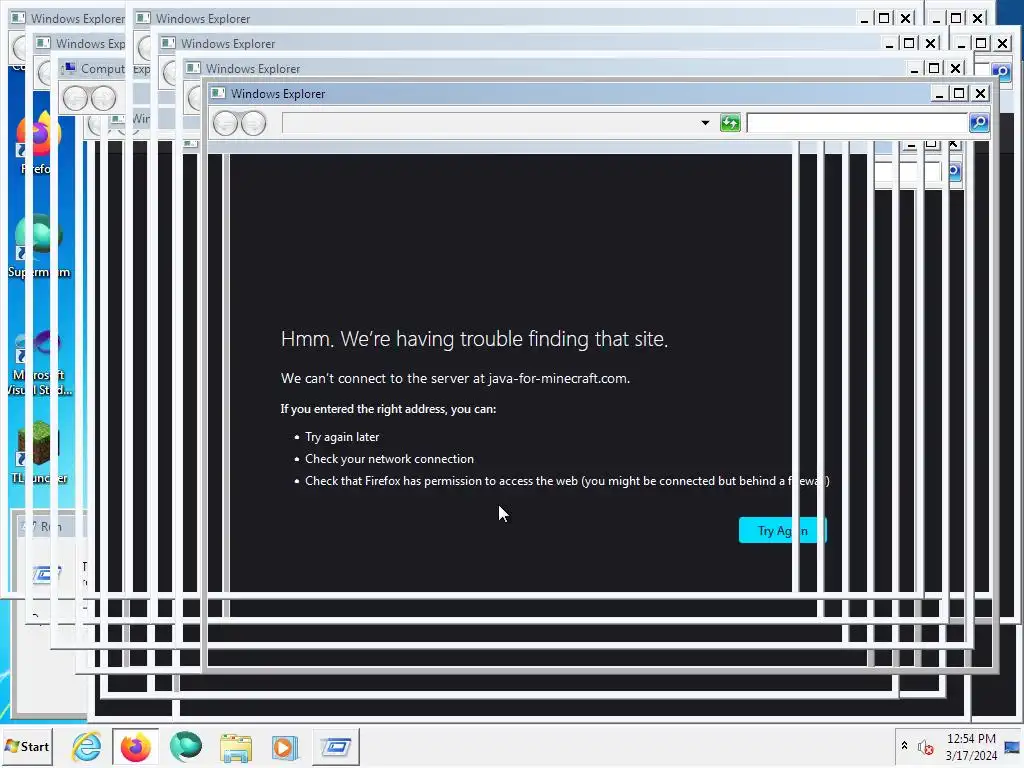Show hidden tray icons arrow

click(x=904, y=746)
